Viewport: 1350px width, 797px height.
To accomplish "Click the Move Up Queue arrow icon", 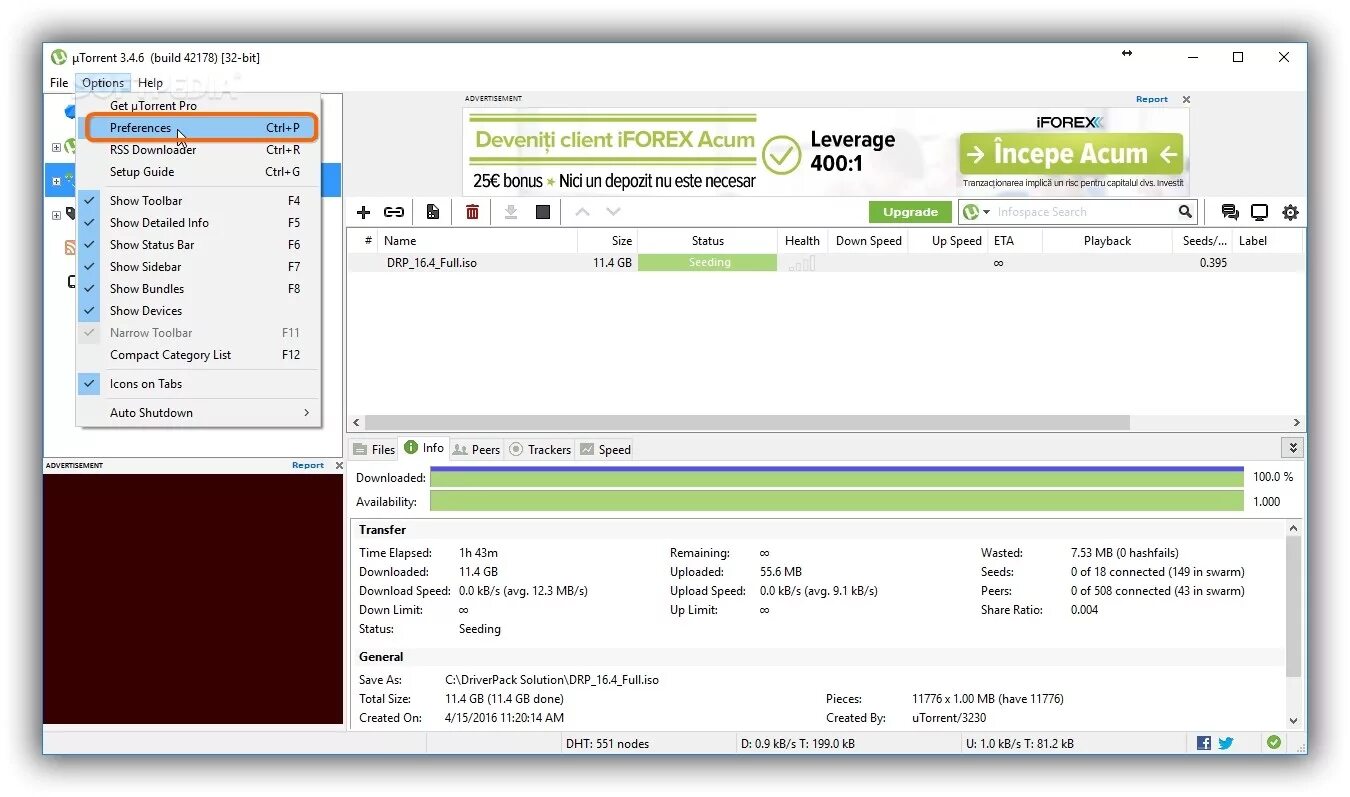I will click(583, 212).
